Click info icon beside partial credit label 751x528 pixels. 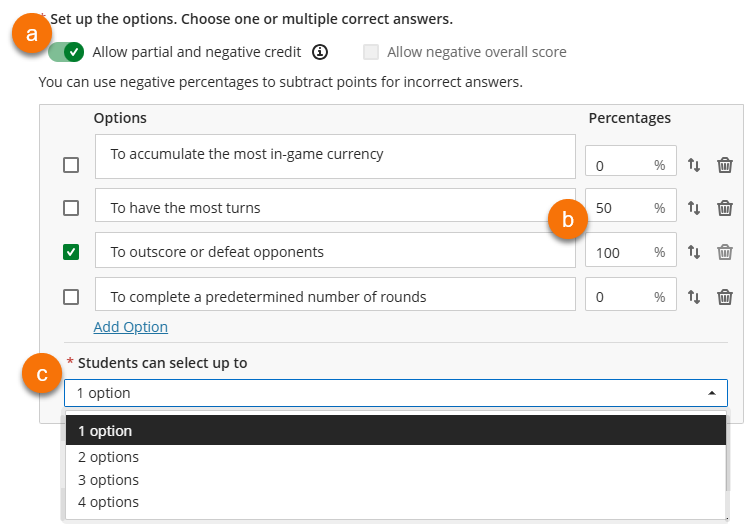(x=320, y=52)
